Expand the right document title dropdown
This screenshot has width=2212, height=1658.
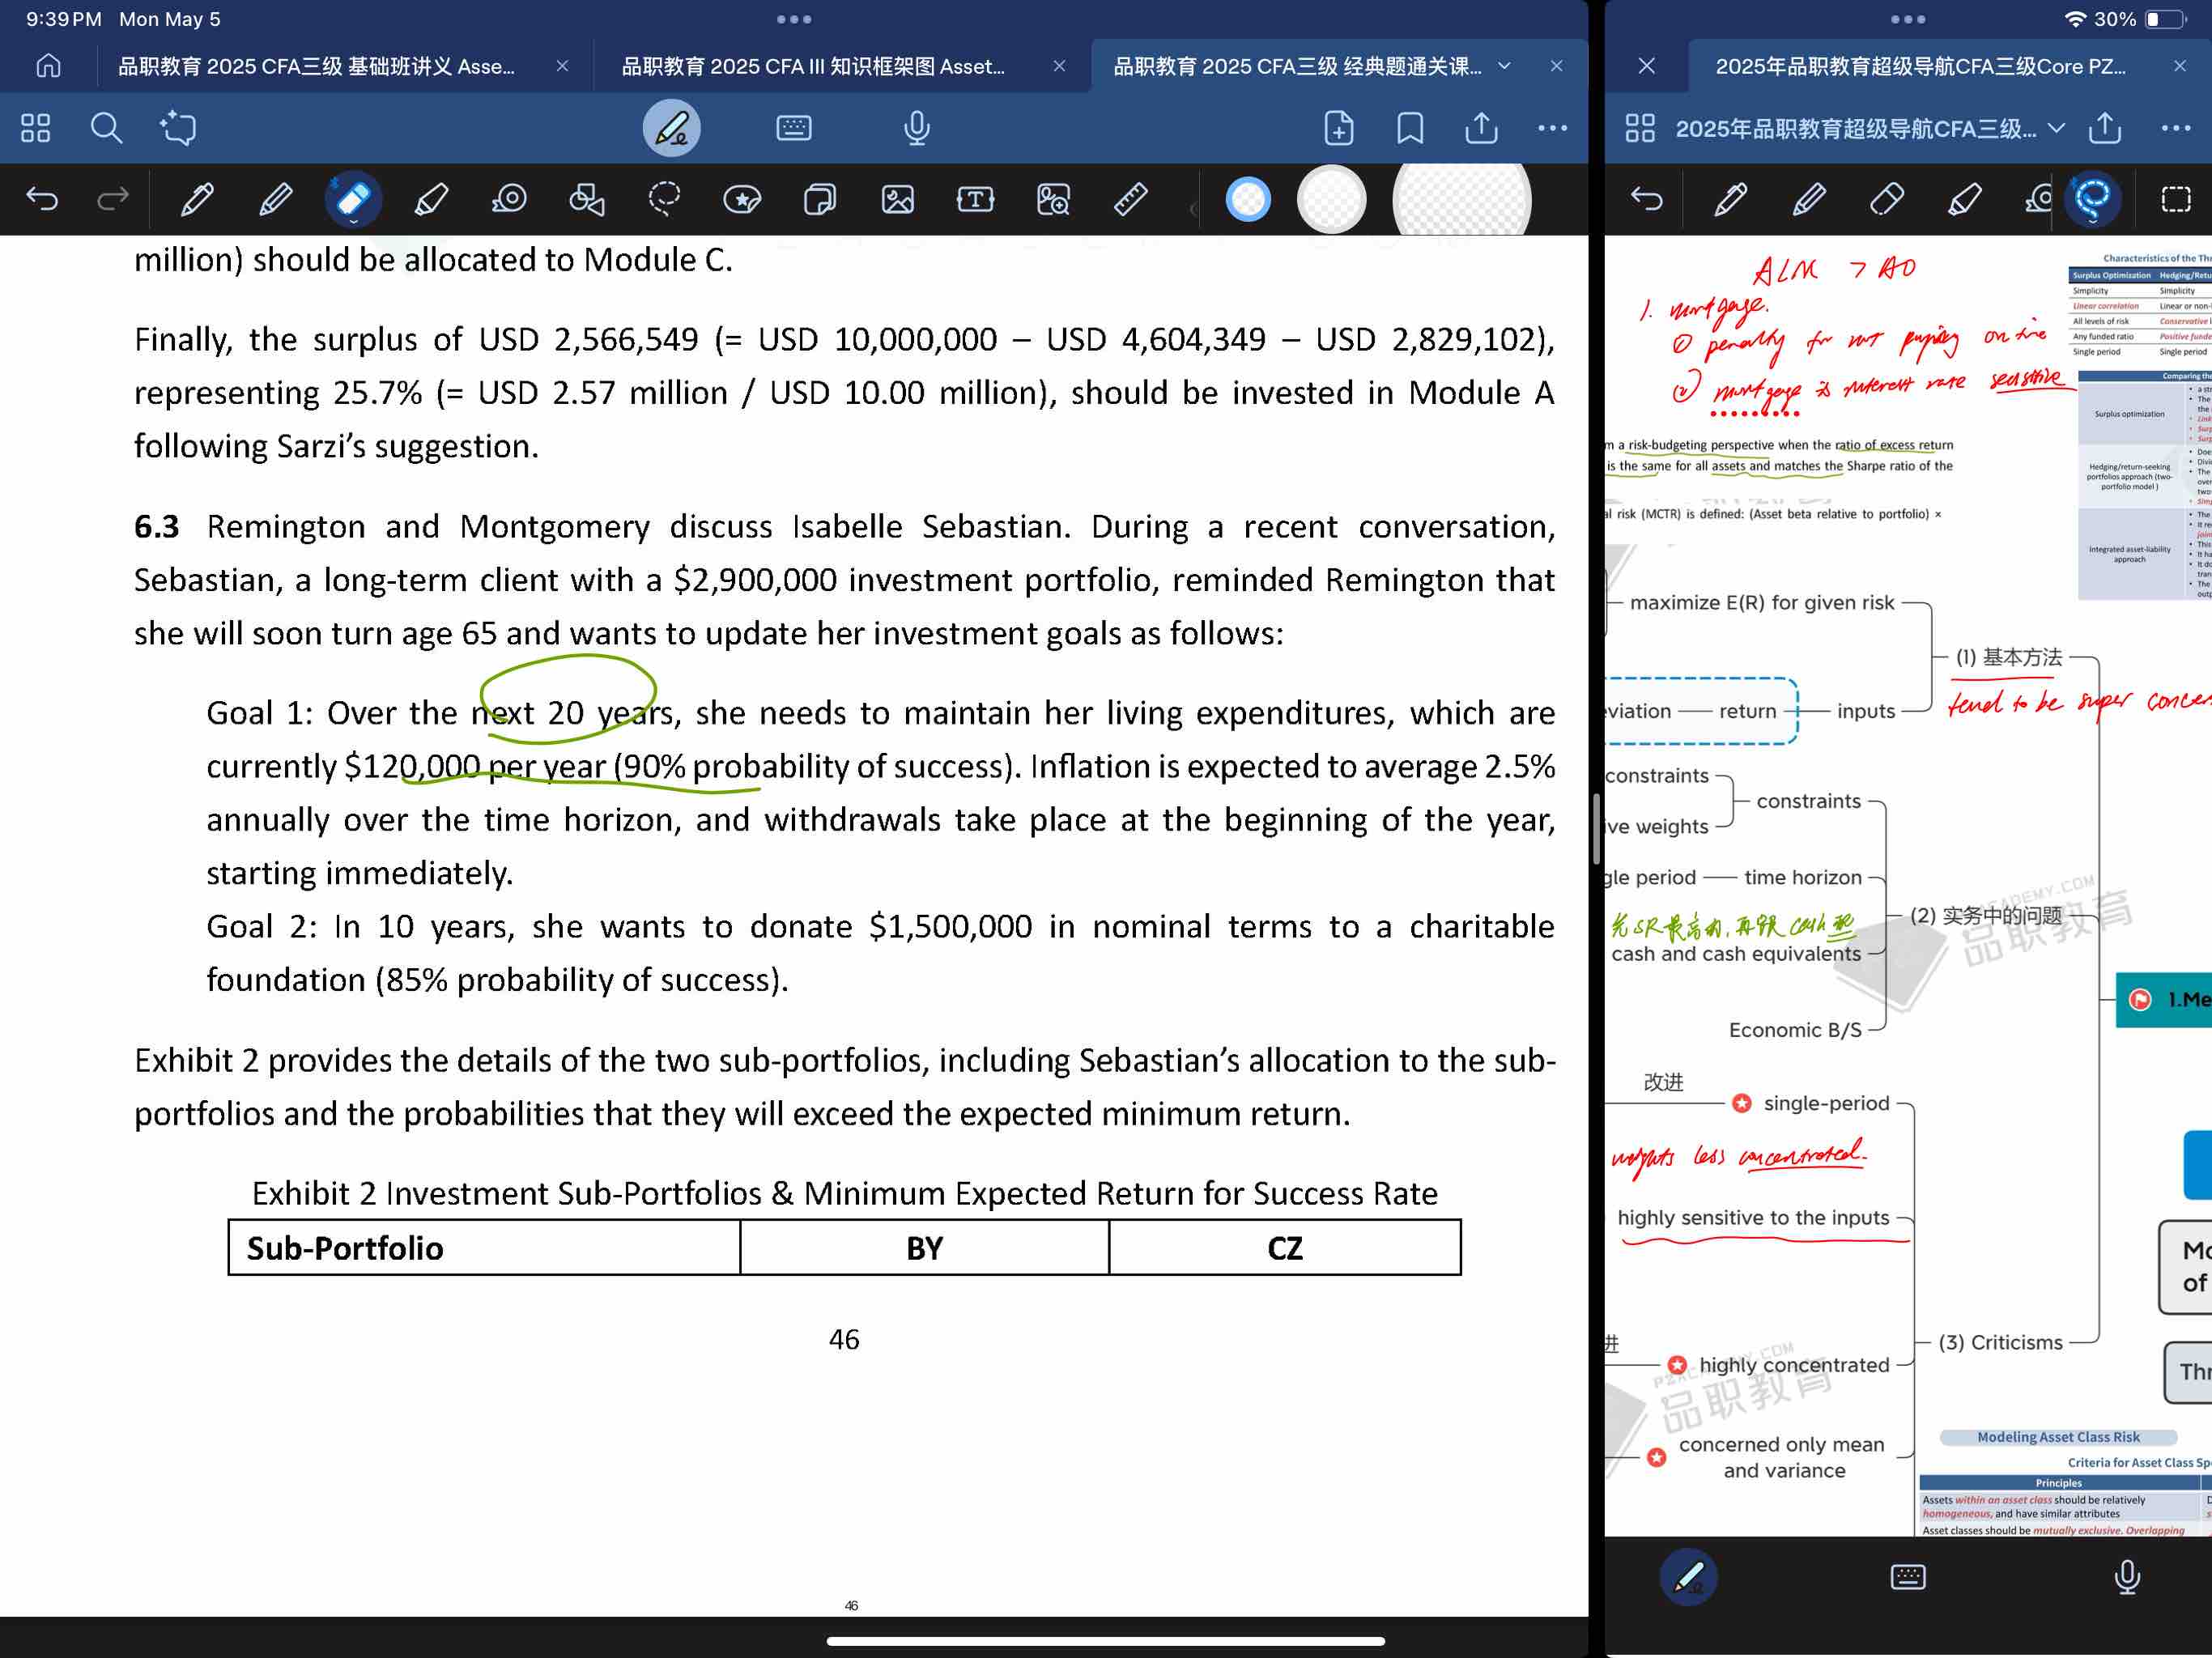pos(2057,128)
